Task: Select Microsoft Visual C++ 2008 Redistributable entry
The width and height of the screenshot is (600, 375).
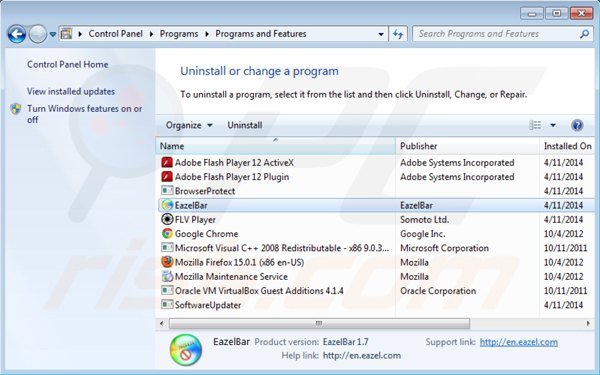Action: tap(282, 248)
